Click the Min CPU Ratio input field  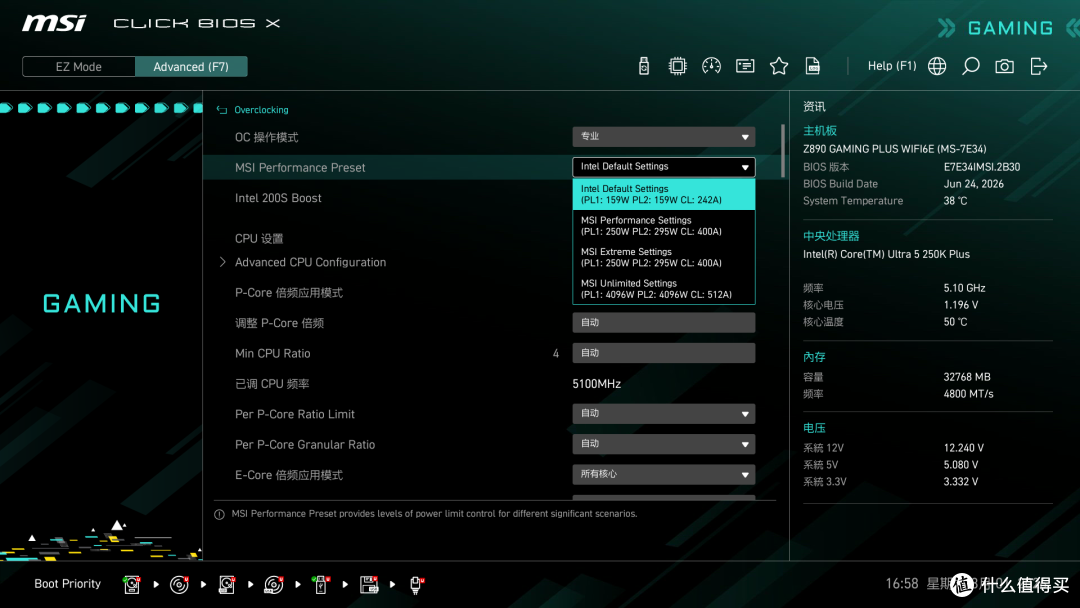pos(663,353)
